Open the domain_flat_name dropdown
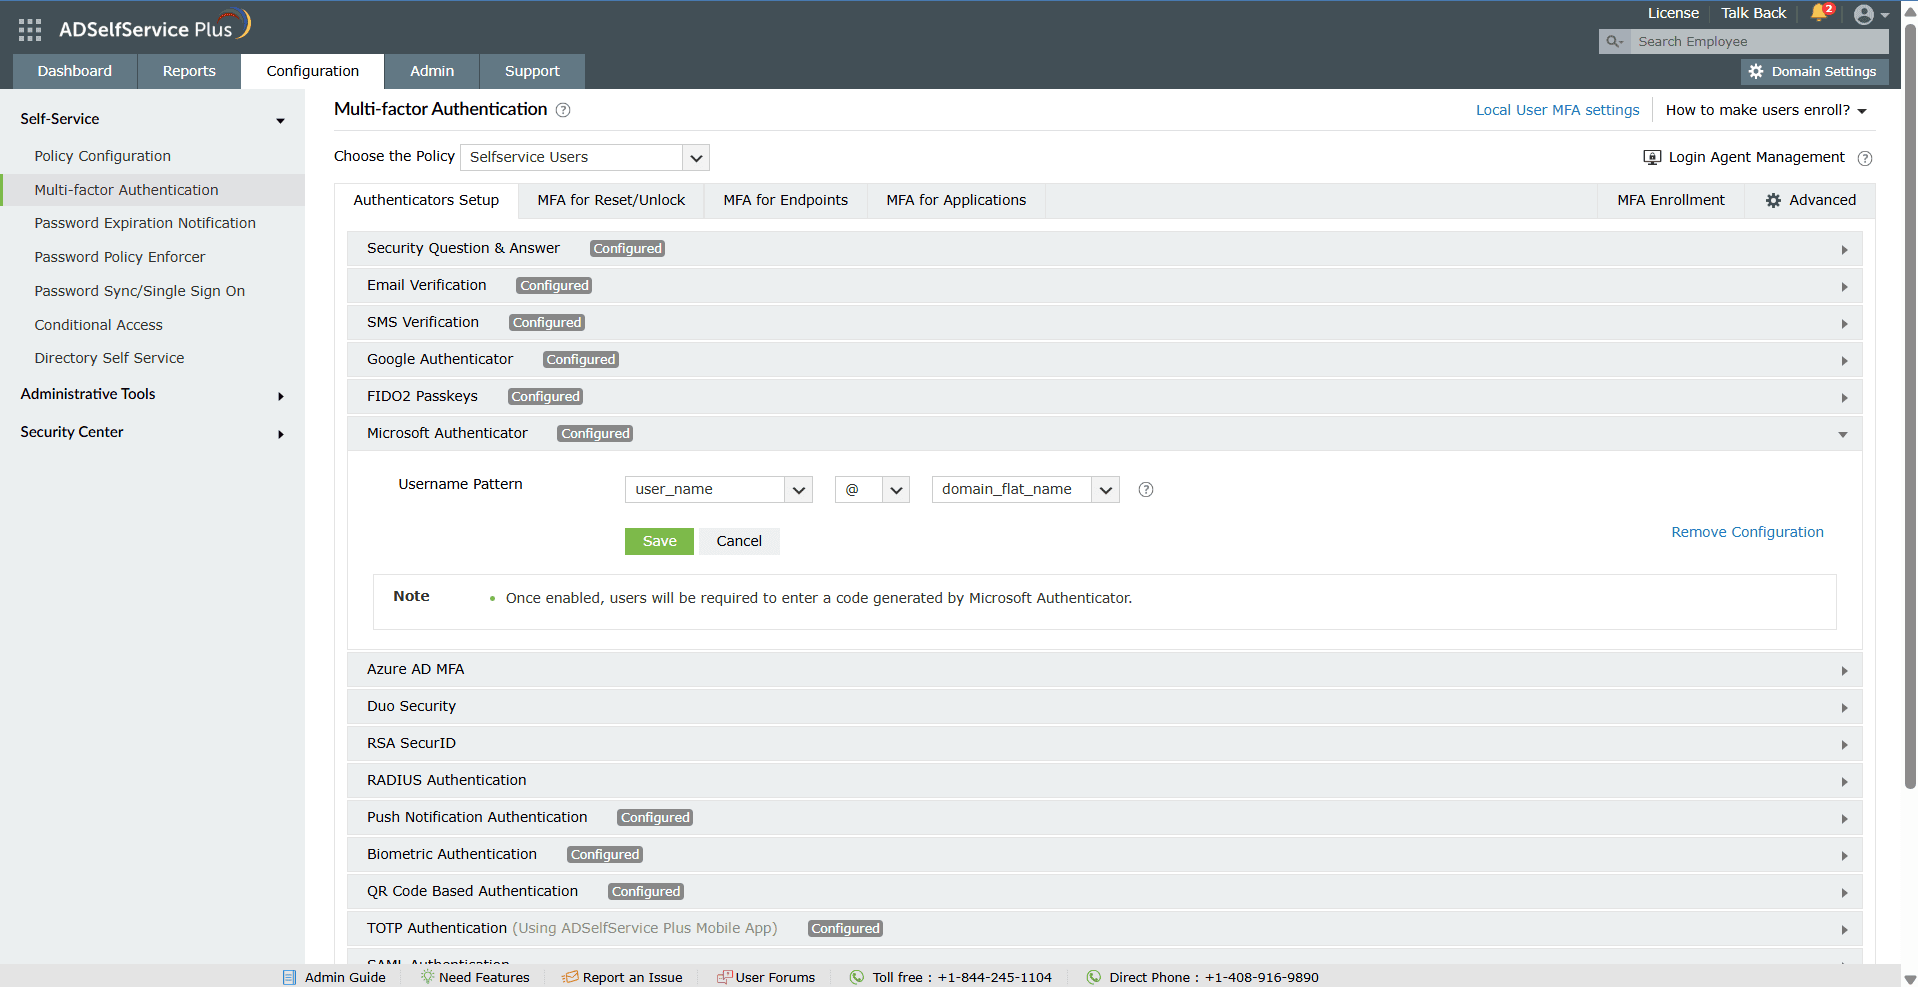 point(1025,489)
